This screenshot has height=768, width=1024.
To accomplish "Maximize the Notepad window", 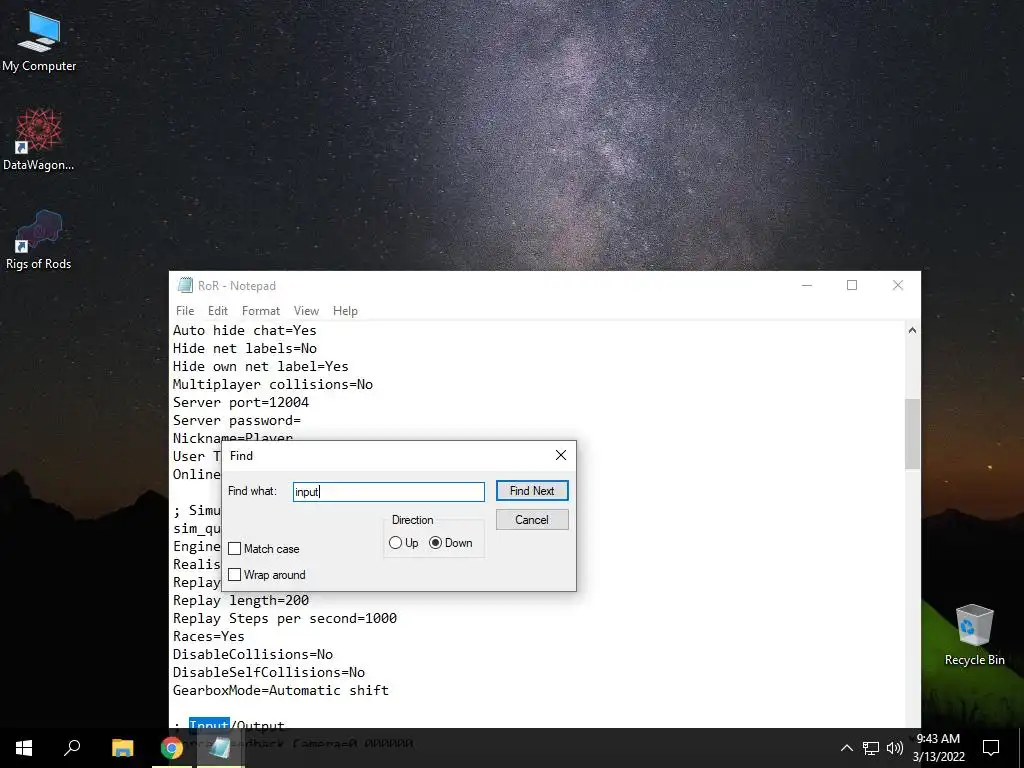I will click(x=852, y=285).
